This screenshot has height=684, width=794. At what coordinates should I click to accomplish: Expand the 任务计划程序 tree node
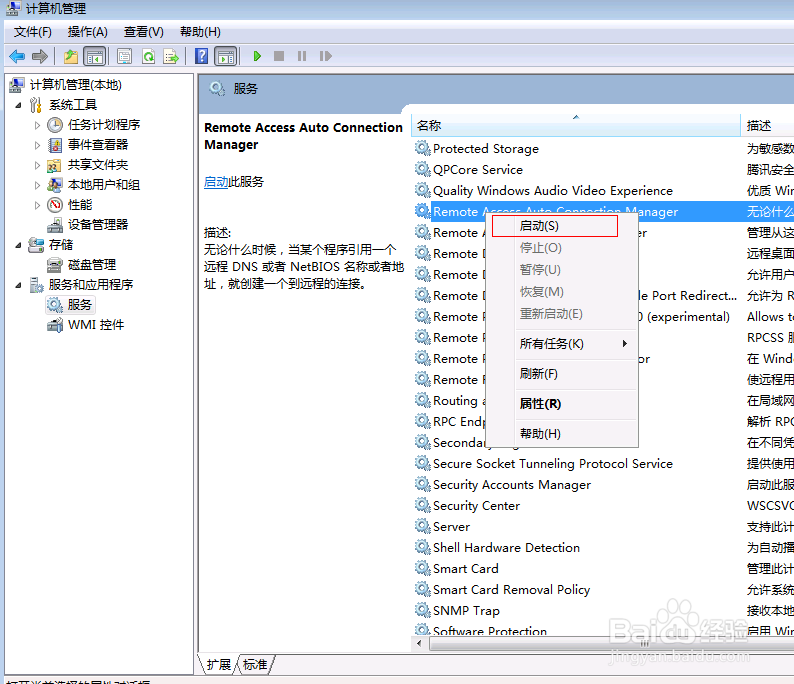click(x=37, y=125)
